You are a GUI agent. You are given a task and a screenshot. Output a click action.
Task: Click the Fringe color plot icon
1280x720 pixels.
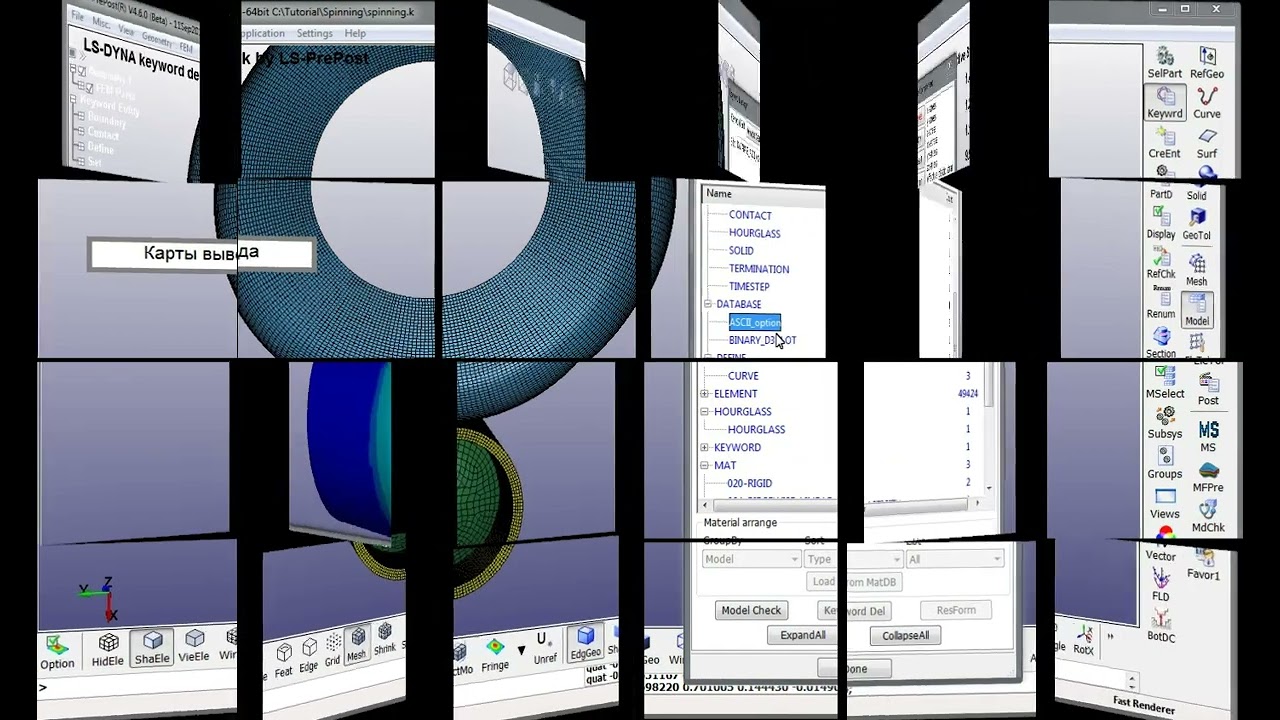tap(495, 654)
